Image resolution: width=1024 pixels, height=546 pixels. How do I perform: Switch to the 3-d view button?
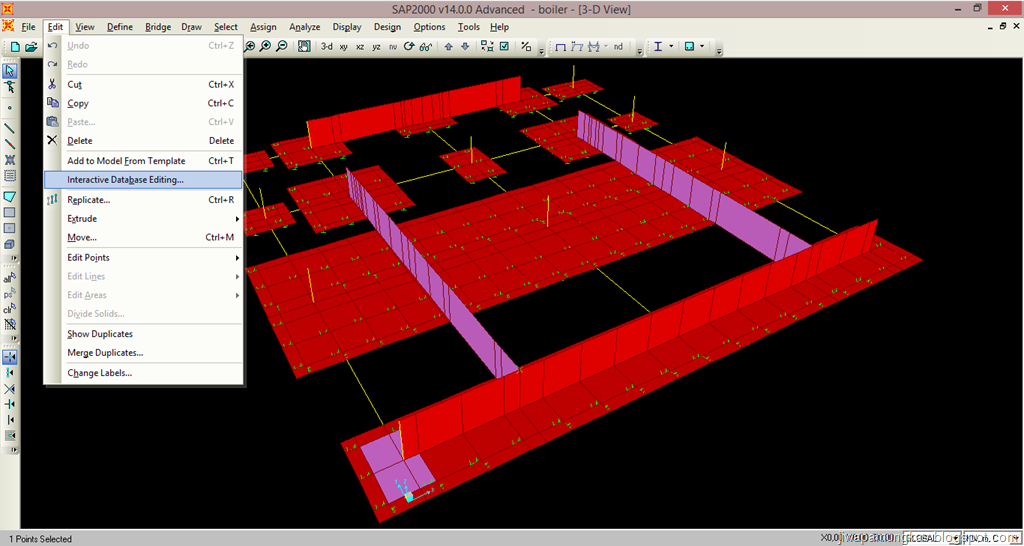(x=326, y=46)
